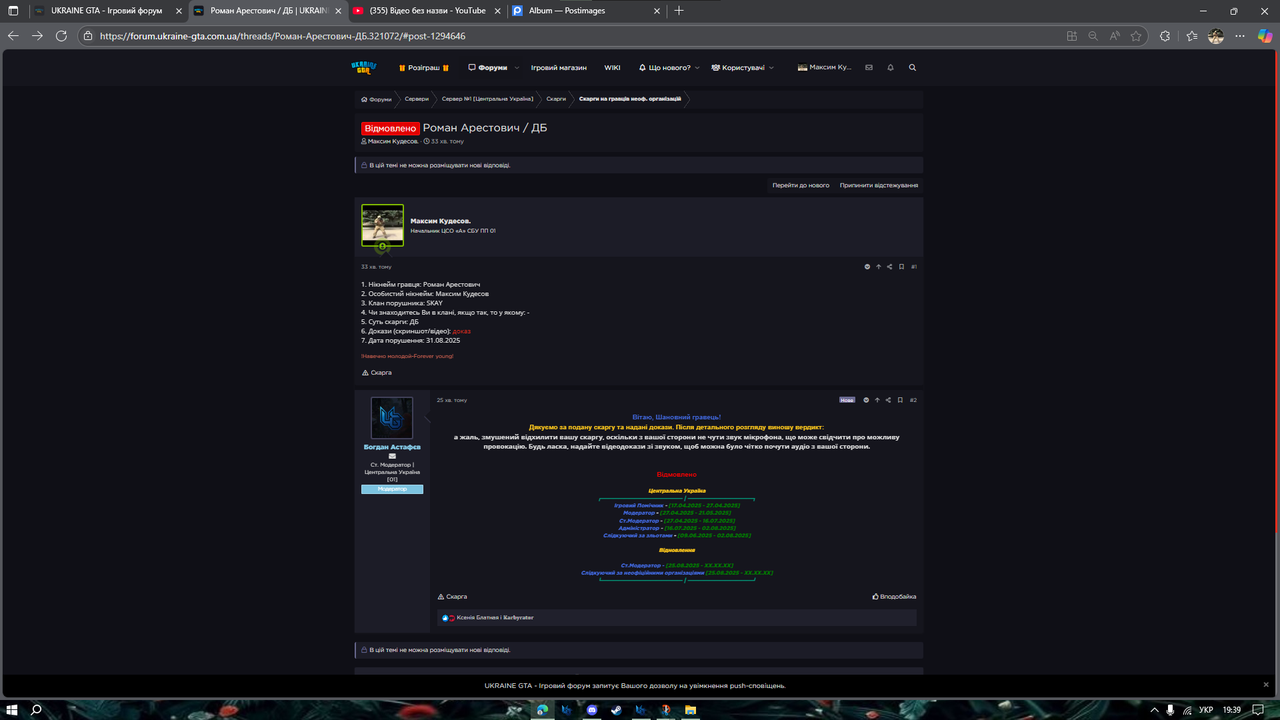The image size is (1280, 720).
Task: Open the WIKI menu item
Action: click(x=612, y=68)
